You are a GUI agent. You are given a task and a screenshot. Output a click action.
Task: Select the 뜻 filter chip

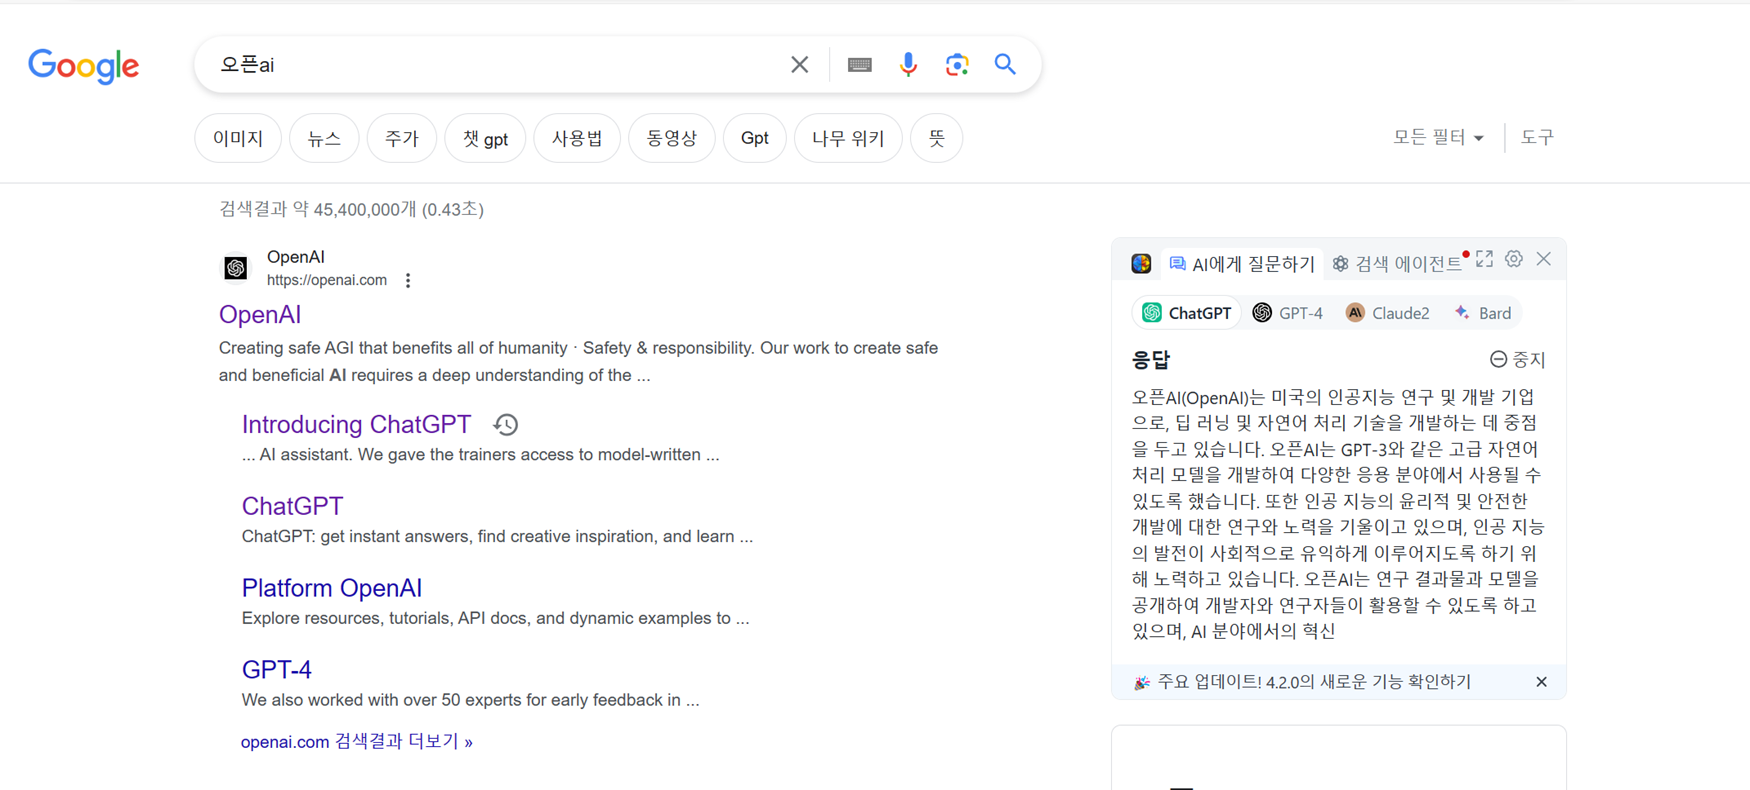[937, 138]
